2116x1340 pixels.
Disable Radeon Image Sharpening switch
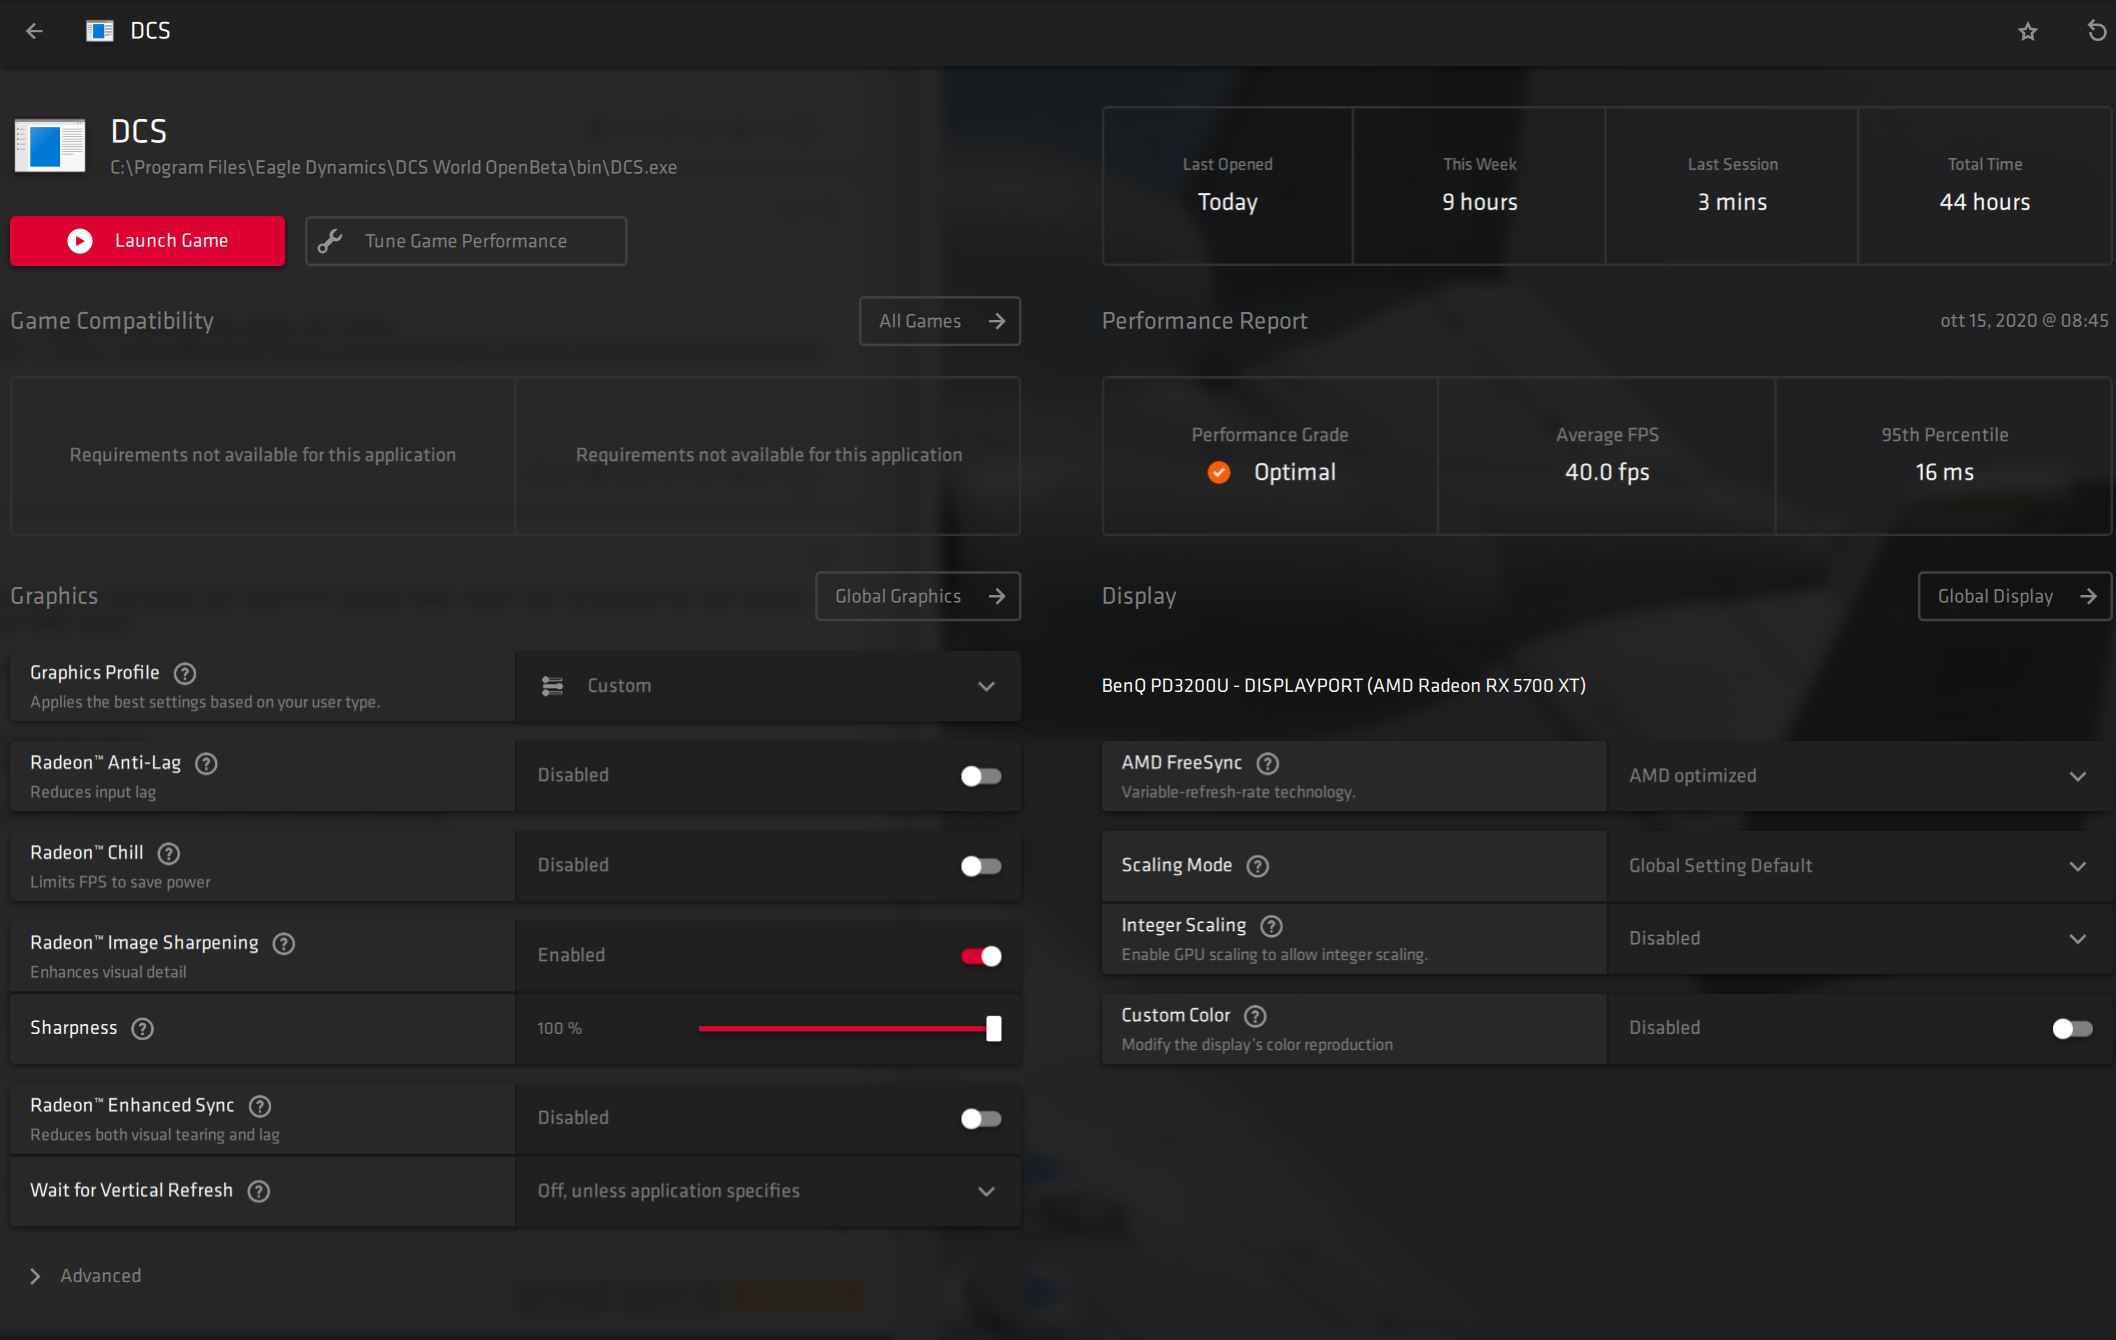(980, 956)
